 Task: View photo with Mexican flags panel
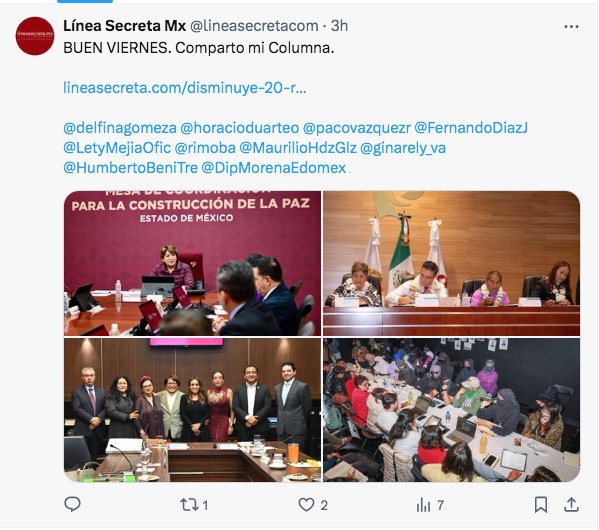[x=452, y=263]
